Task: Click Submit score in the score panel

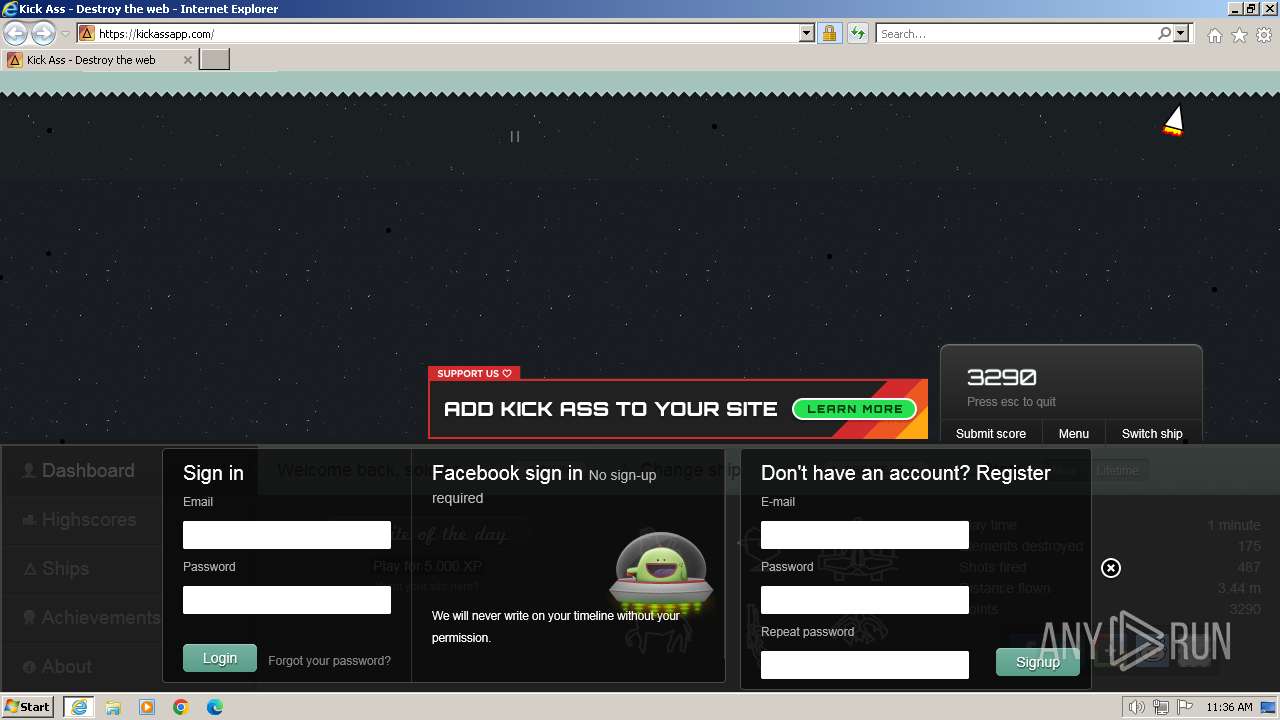Action: pos(991,433)
